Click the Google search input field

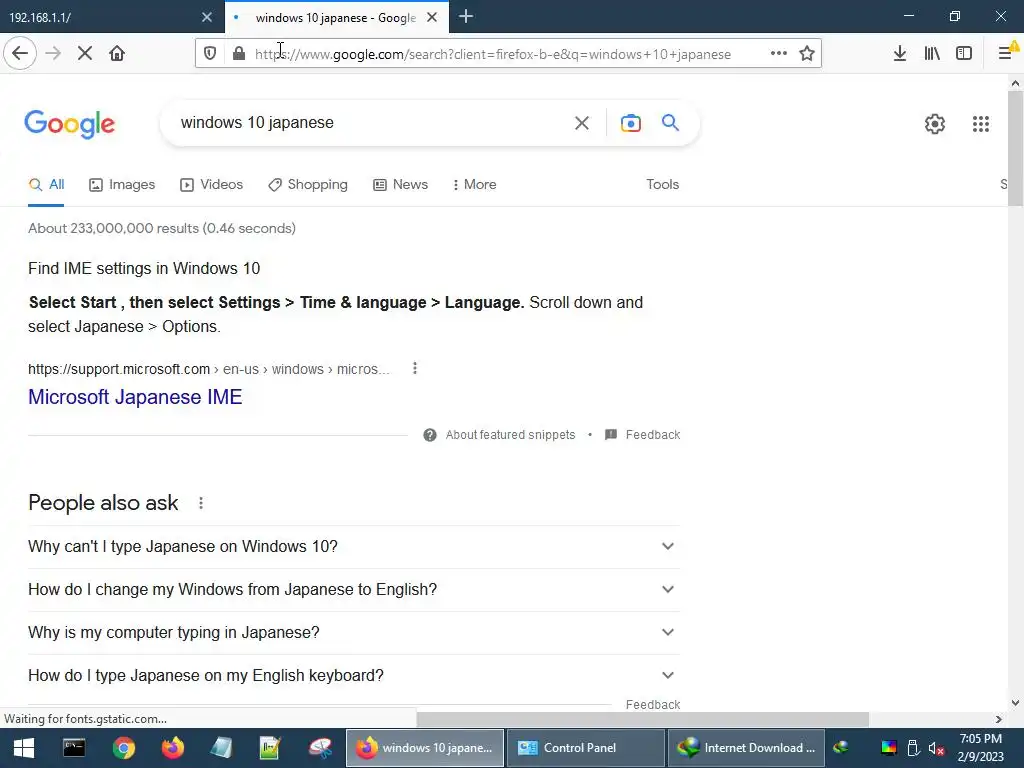click(372, 123)
